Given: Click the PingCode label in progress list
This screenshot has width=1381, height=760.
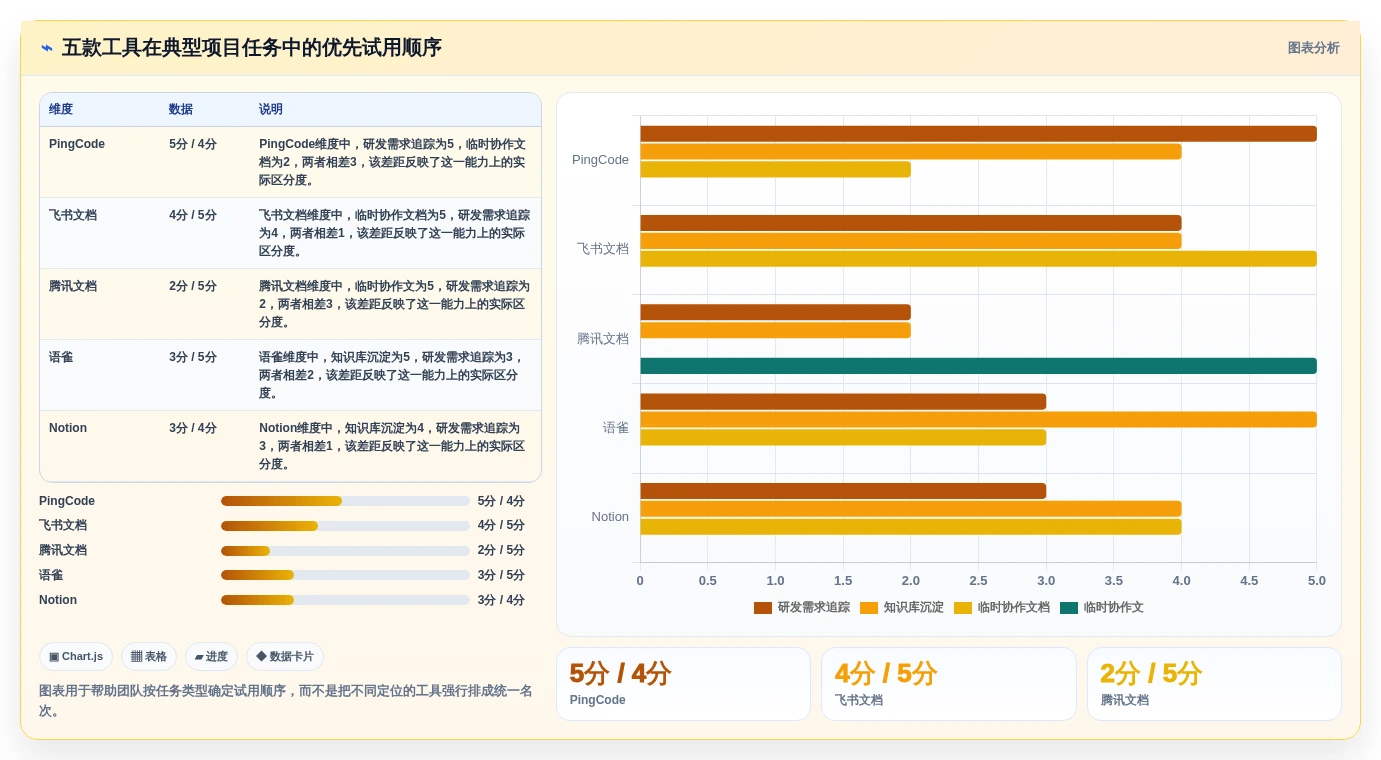Looking at the screenshot, I should pyautogui.click(x=67, y=501).
